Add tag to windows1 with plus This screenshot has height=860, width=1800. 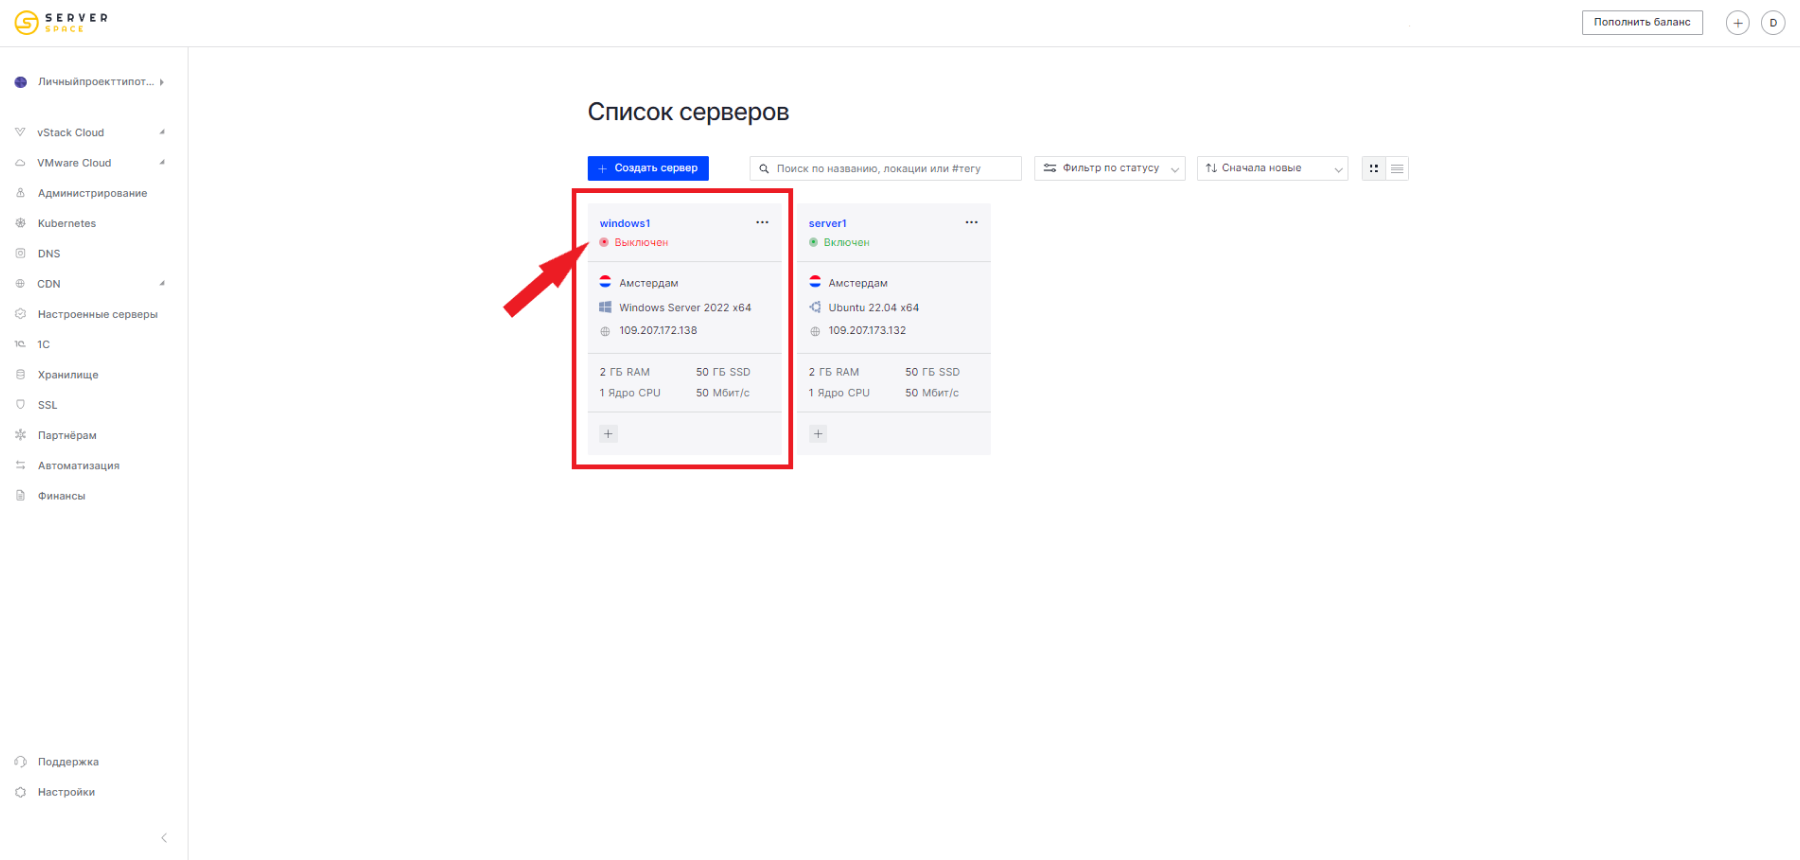608,434
